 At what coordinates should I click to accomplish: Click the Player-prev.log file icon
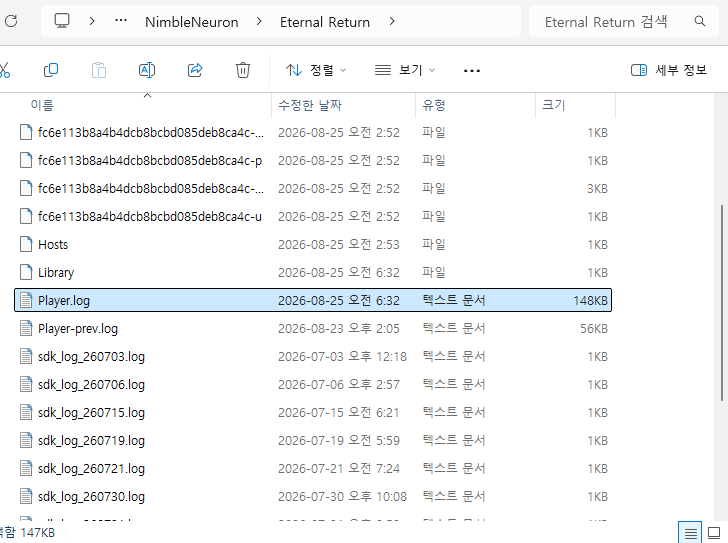pyautogui.click(x=26, y=329)
